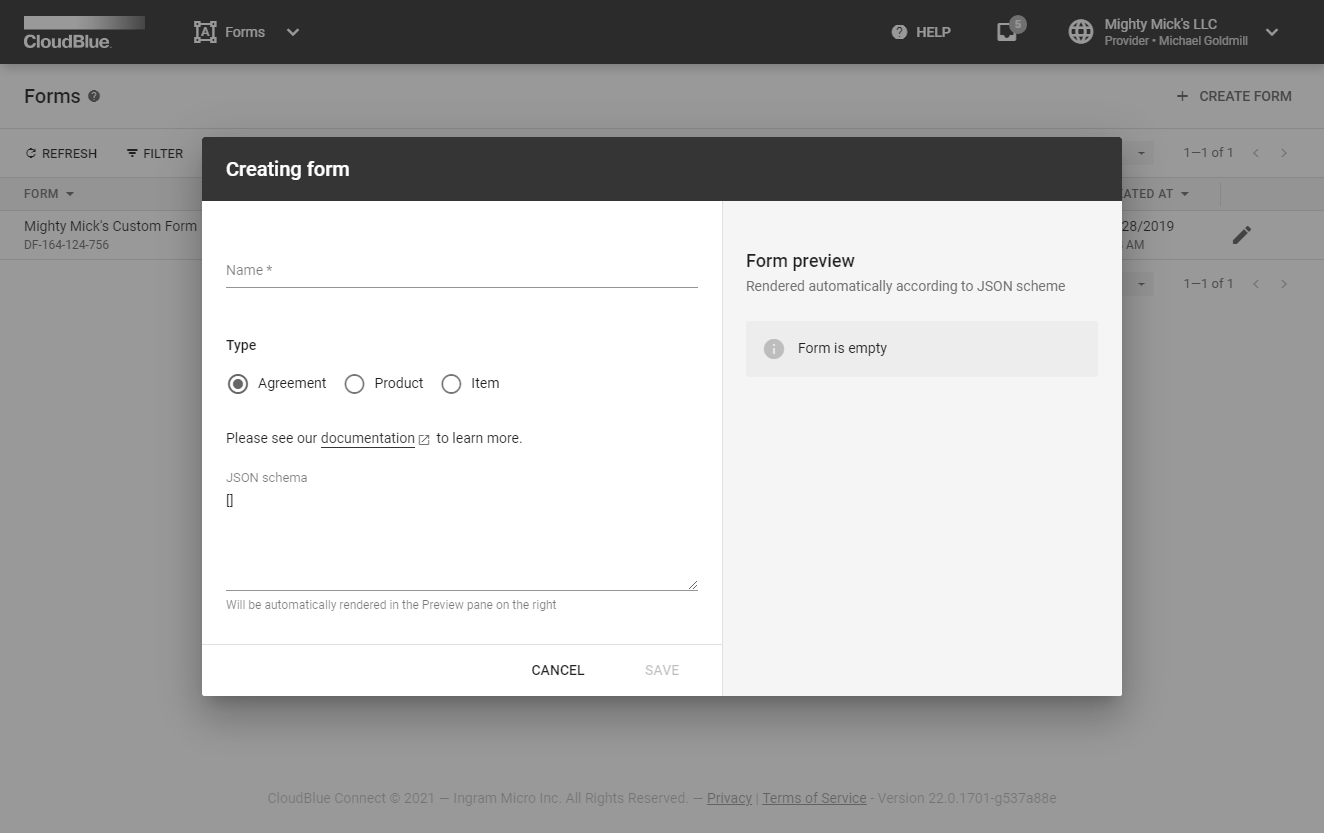
Task: Click the Forms module icon in header
Action: (x=205, y=32)
